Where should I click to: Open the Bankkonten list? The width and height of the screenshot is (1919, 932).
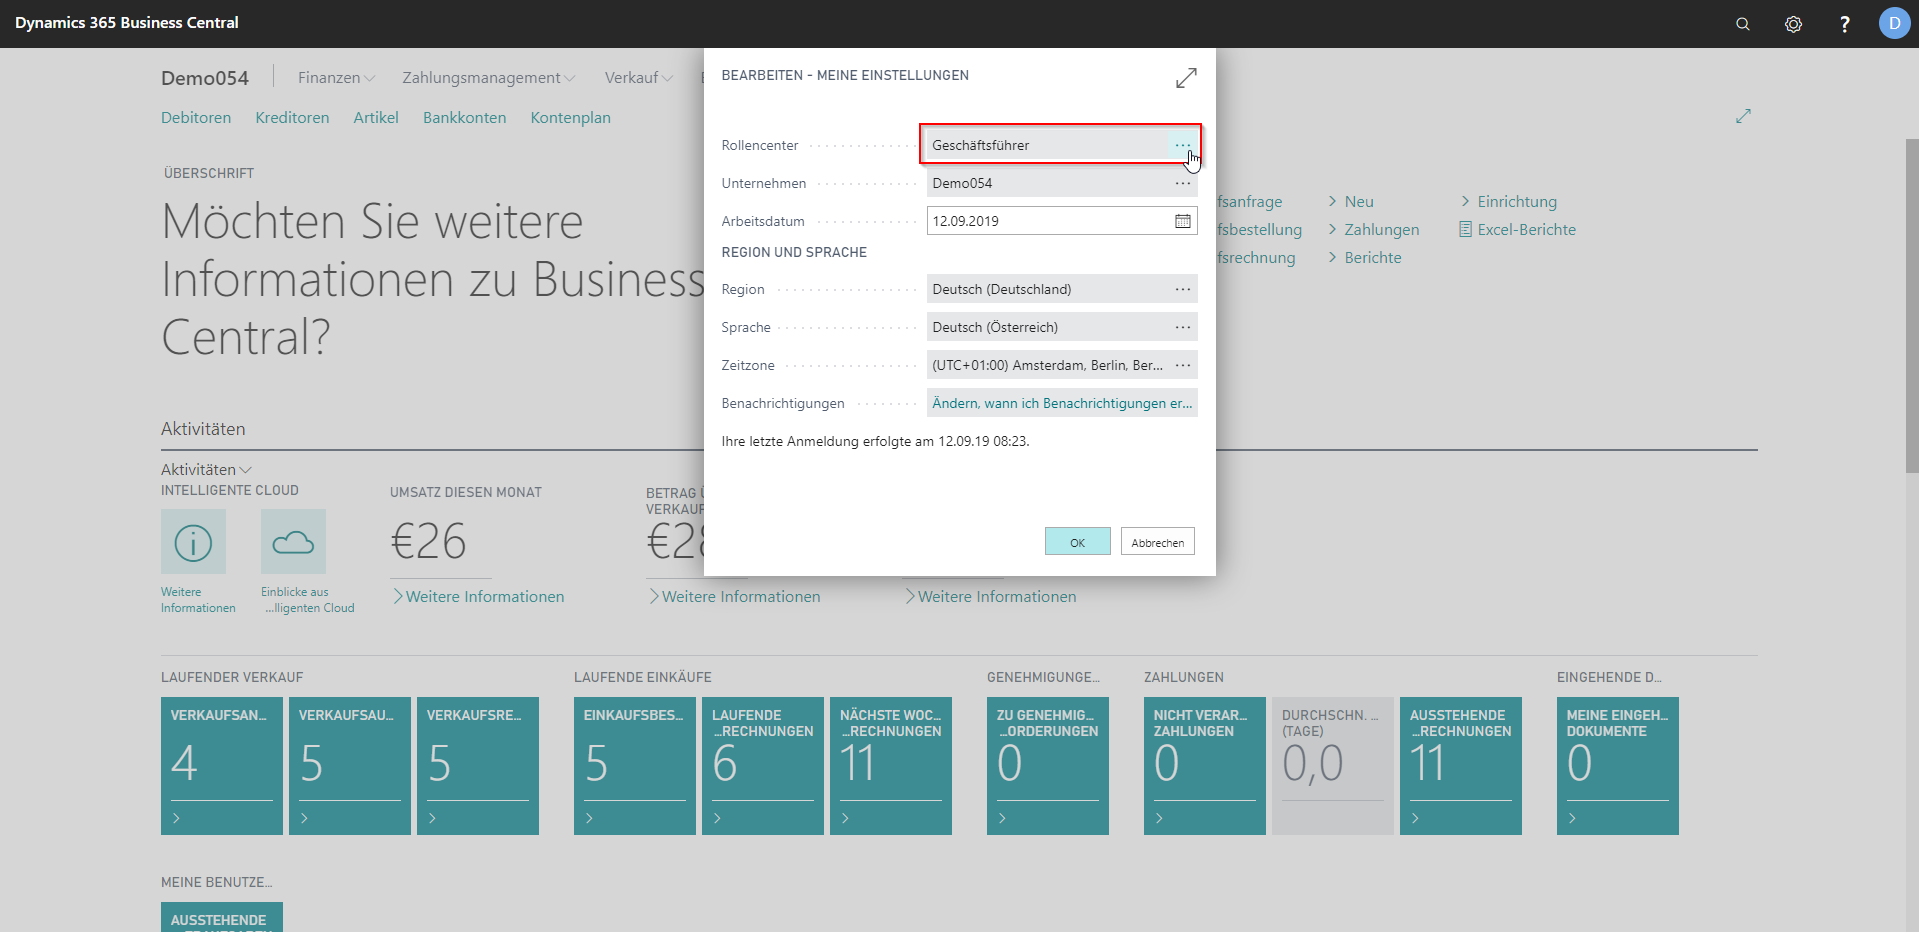pyautogui.click(x=464, y=117)
